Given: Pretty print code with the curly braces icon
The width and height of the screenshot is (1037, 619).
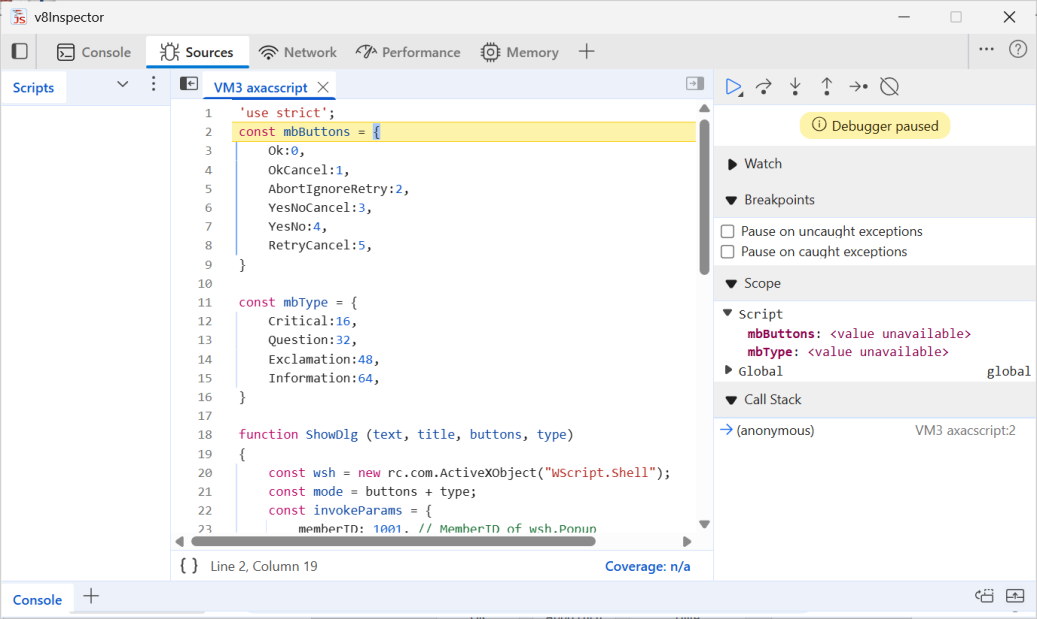Looking at the screenshot, I should pyautogui.click(x=189, y=566).
